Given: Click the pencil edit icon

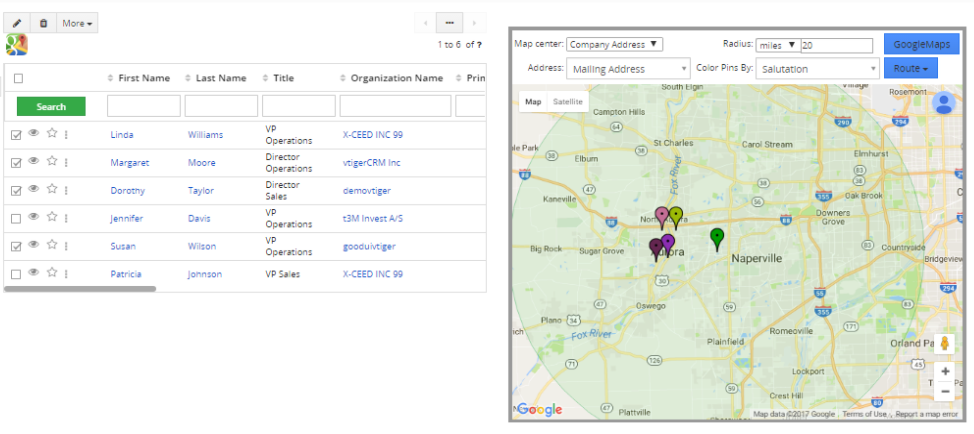Looking at the screenshot, I should click(17, 23).
